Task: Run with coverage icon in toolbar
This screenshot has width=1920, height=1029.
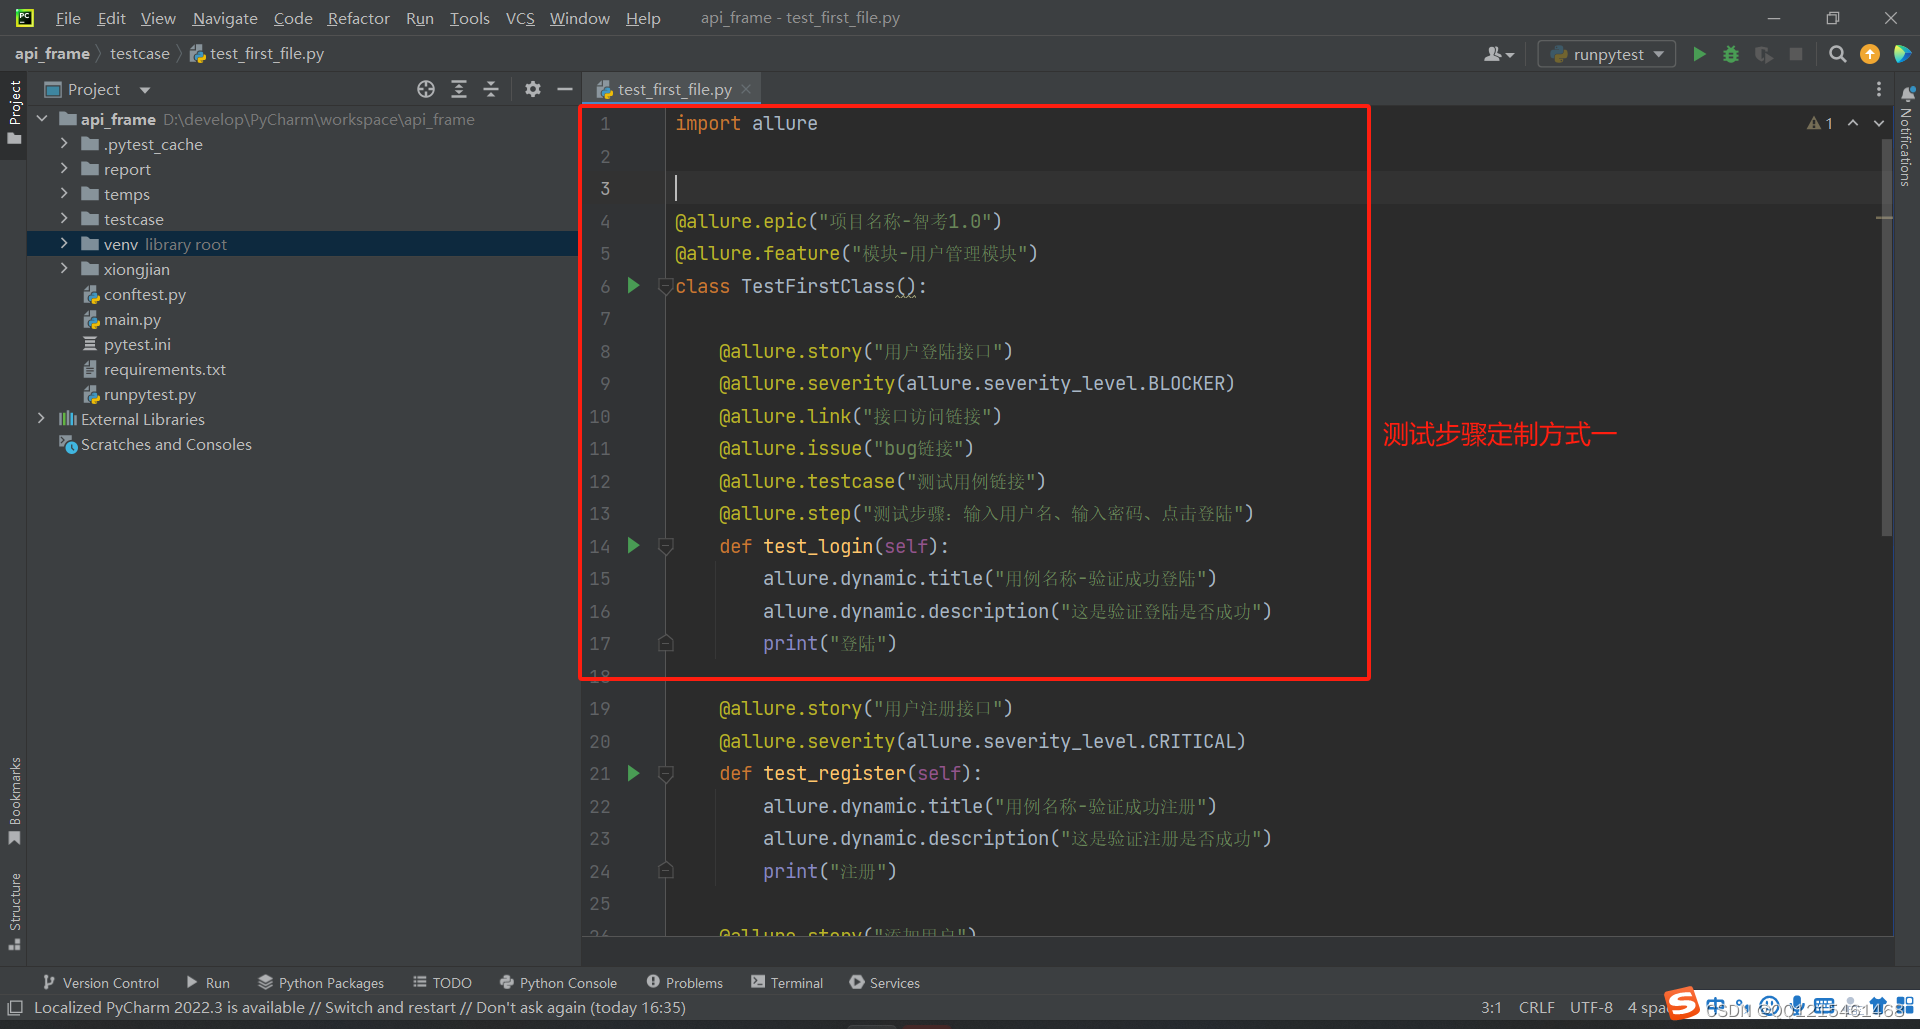Action: point(1764,54)
